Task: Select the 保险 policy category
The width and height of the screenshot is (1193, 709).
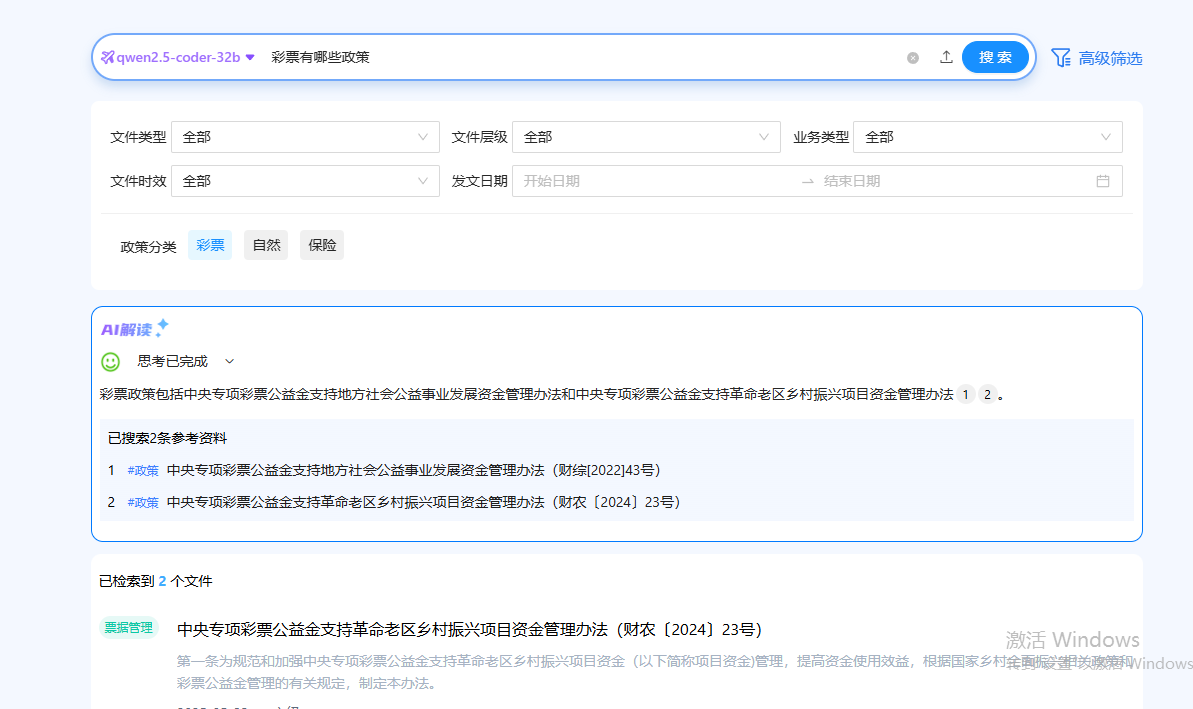Action: [322, 245]
